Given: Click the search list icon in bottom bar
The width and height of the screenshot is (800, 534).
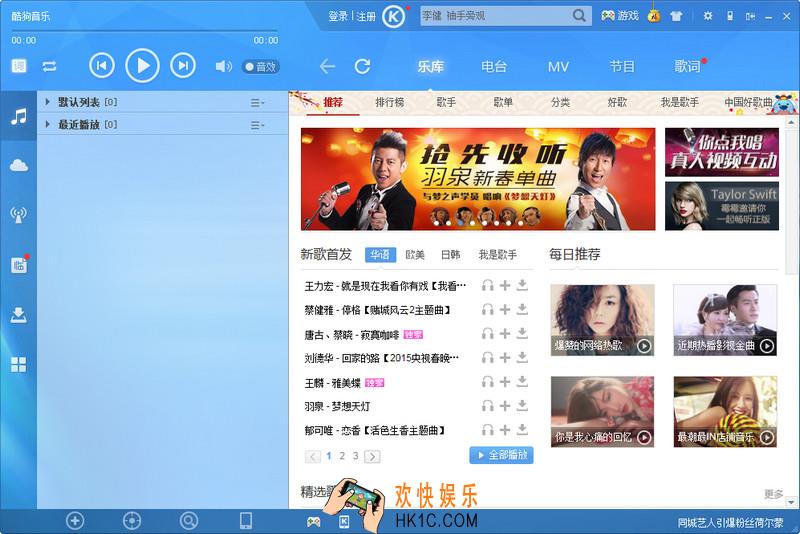Looking at the screenshot, I should pos(189,521).
